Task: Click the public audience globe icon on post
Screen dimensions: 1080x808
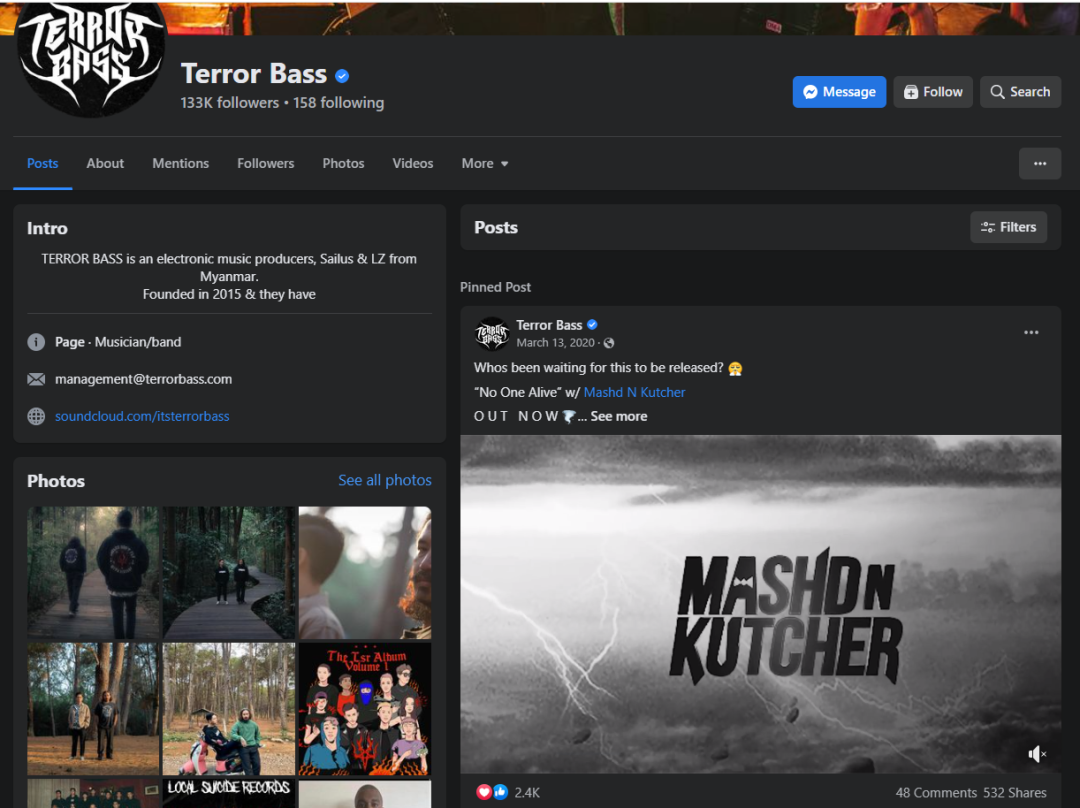Action: tap(609, 343)
